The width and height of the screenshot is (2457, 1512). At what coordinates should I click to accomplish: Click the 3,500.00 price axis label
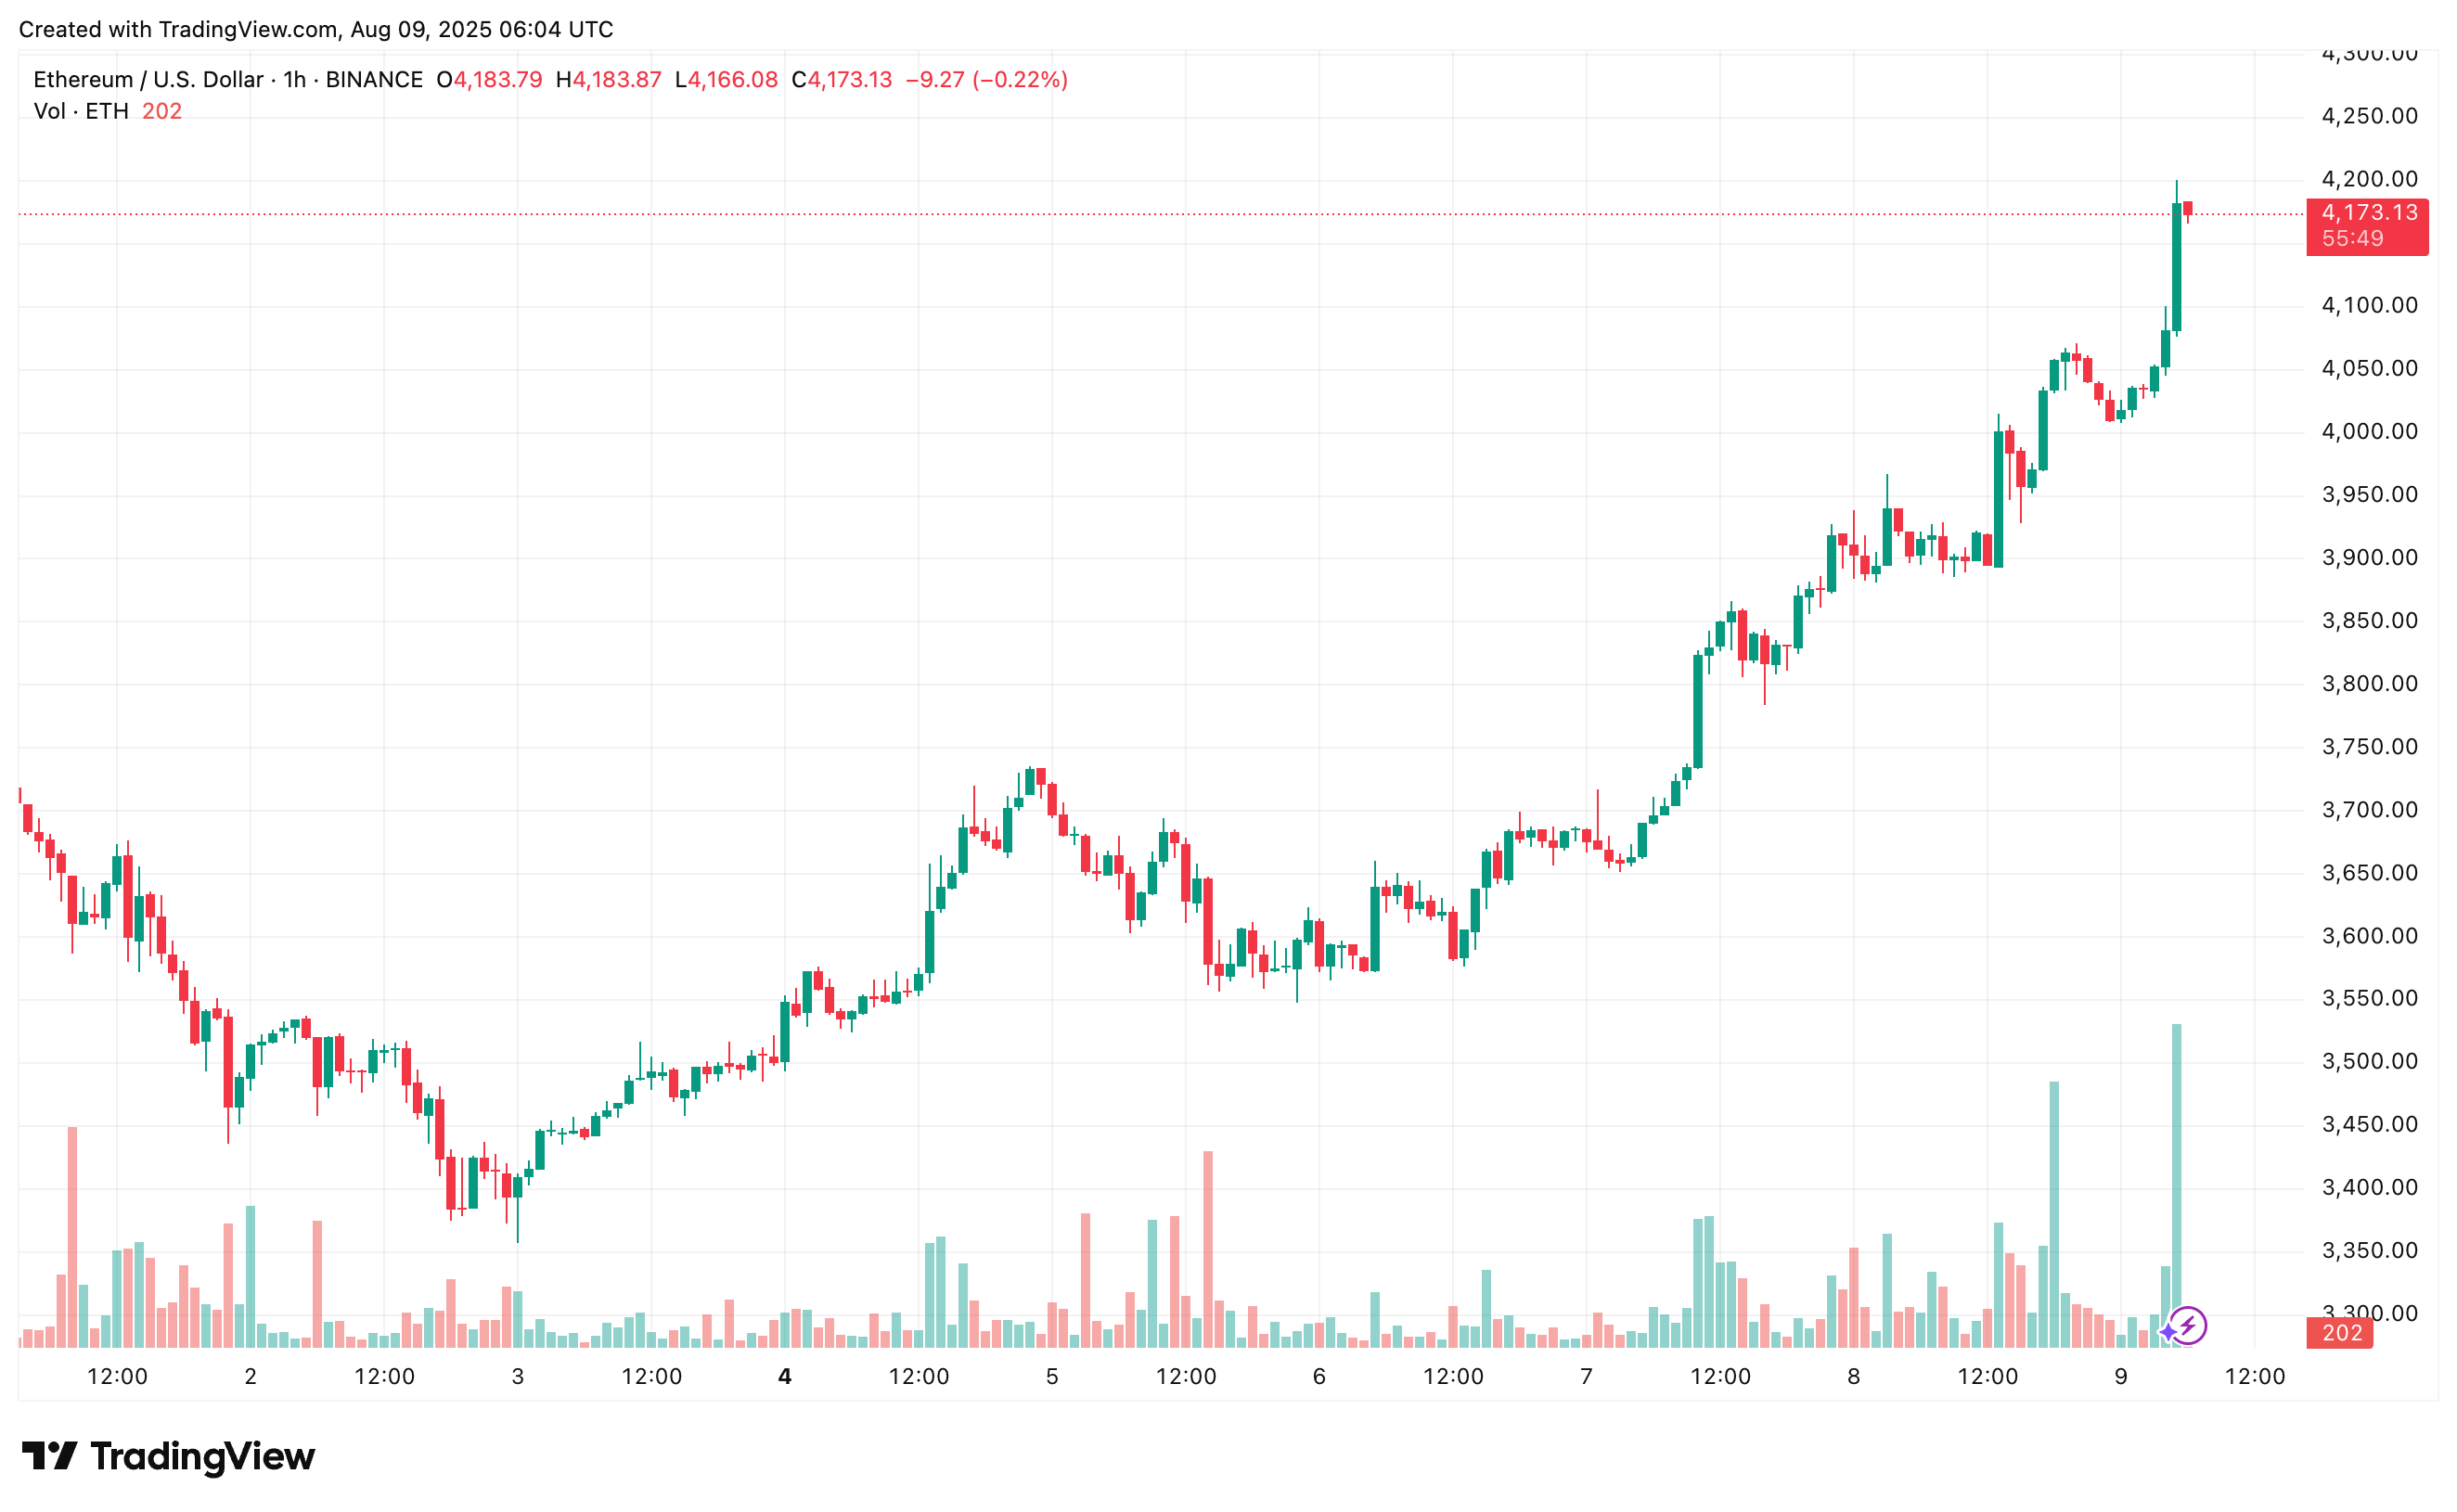pyautogui.click(x=2369, y=1061)
